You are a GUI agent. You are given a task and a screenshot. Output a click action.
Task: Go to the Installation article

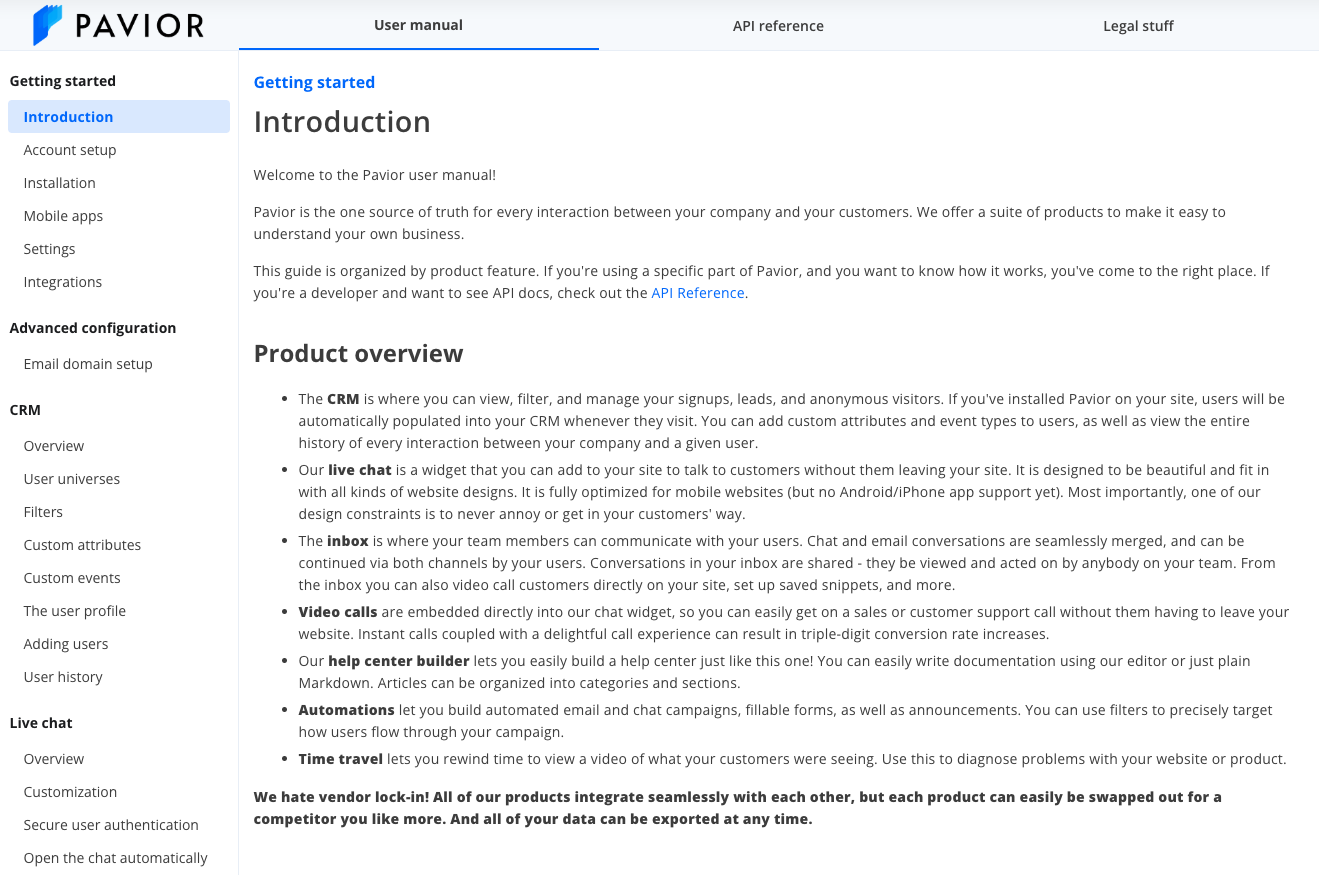60,183
